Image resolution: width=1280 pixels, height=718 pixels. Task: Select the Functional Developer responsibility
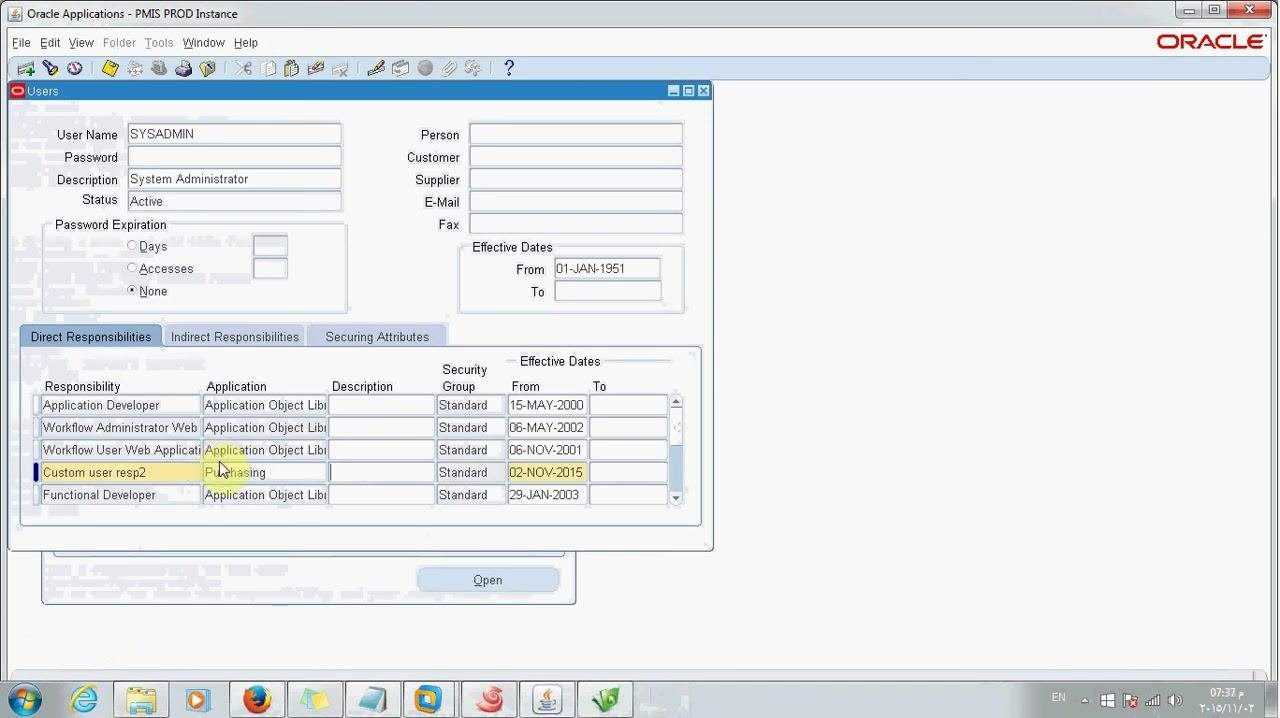pyautogui.click(x=120, y=495)
